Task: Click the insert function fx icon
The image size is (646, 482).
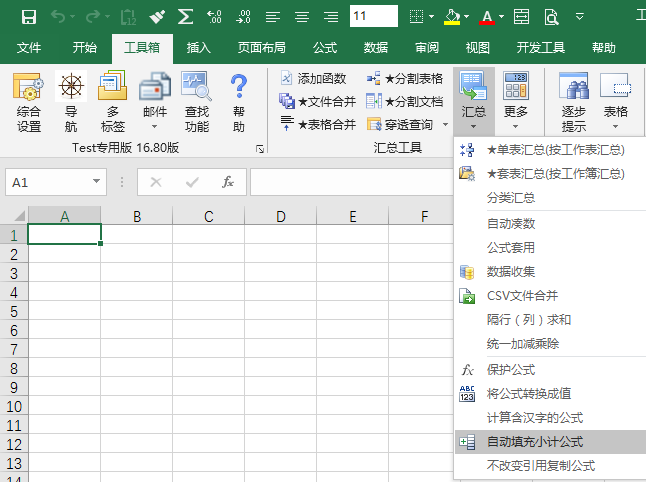Action: tap(228, 182)
